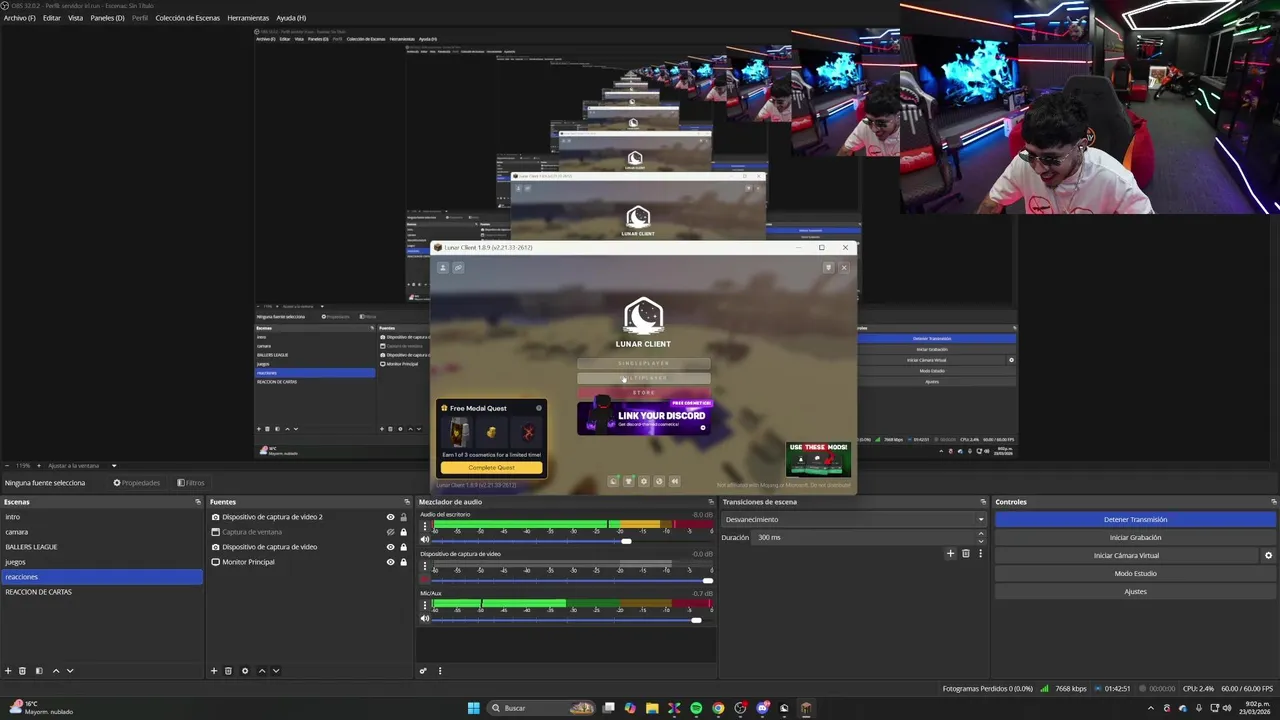Viewport: 1280px width, 720px height.
Task: Open source properties gear in Fuentes toolbar
Action: click(245, 671)
